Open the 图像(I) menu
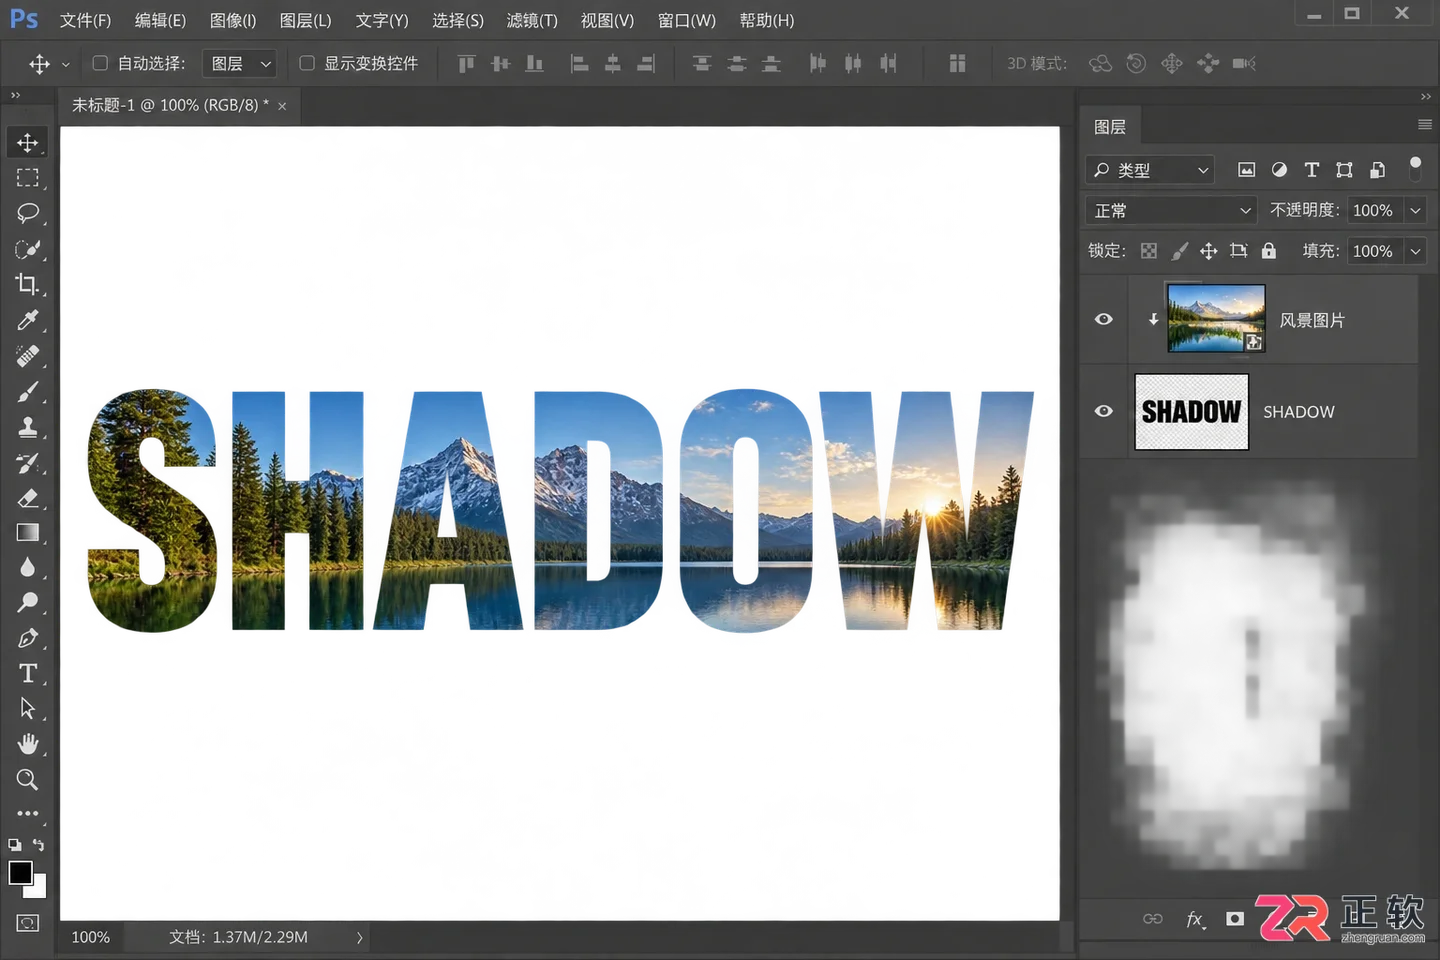1440x960 pixels. coord(233,20)
